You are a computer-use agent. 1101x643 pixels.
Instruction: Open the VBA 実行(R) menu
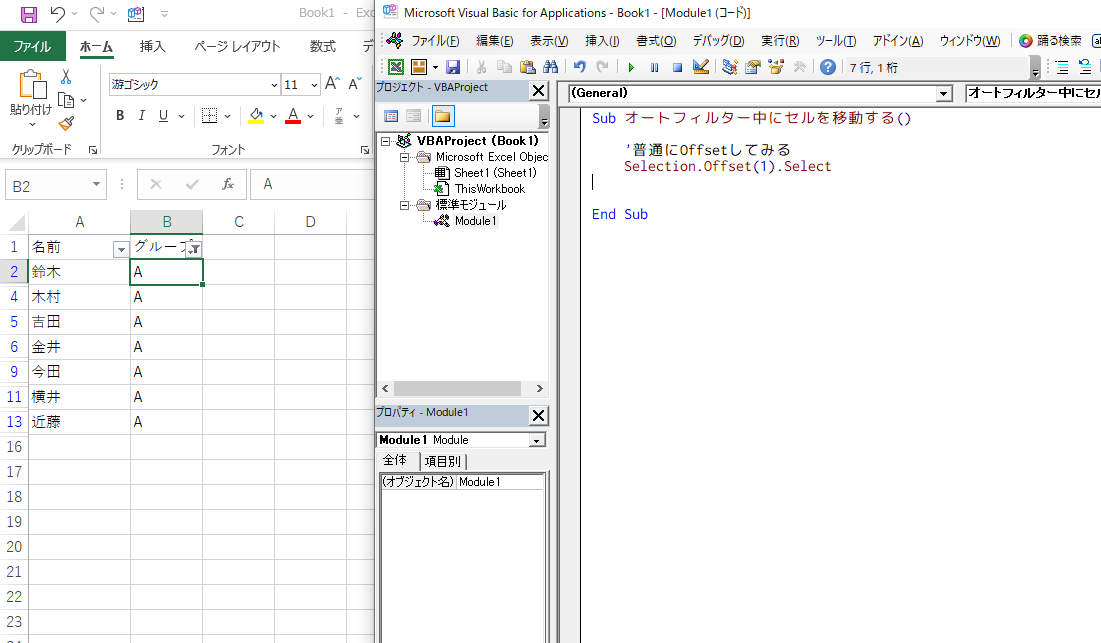coord(780,41)
